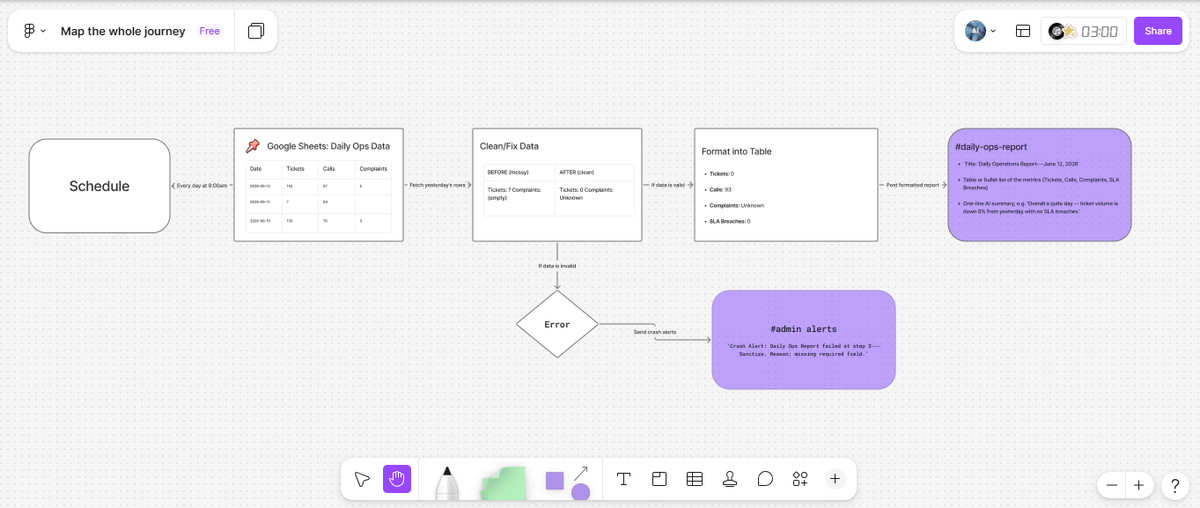Screen dimensions: 1200x508
Task: Open the layout view icon
Action: point(1023,31)
